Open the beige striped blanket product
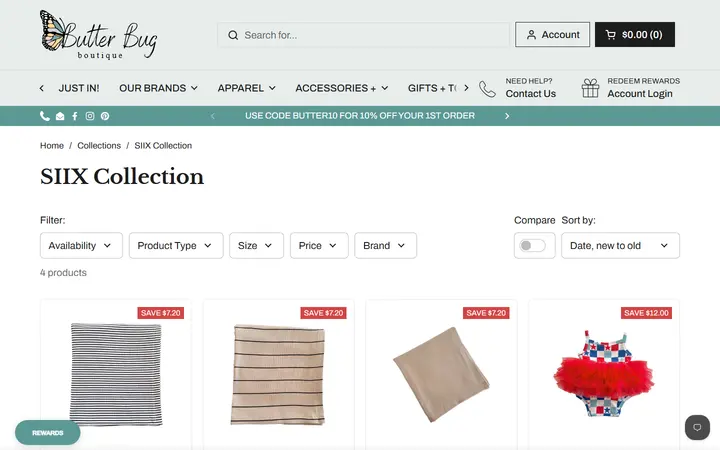This screenshot has height=450, width=720. click(278, 375)
